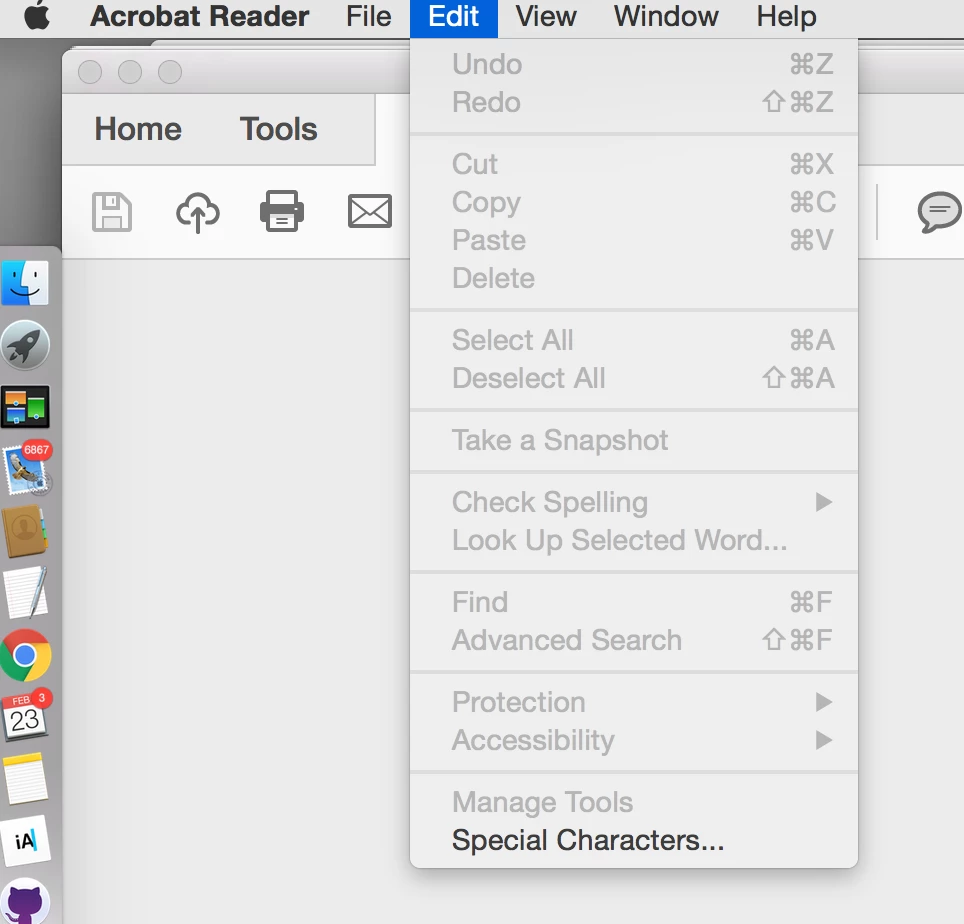Image resolution: width=964 pixels, height=924 pixels.
Task: Expand the Protection submenu arrow
Action: click(823, 702)
